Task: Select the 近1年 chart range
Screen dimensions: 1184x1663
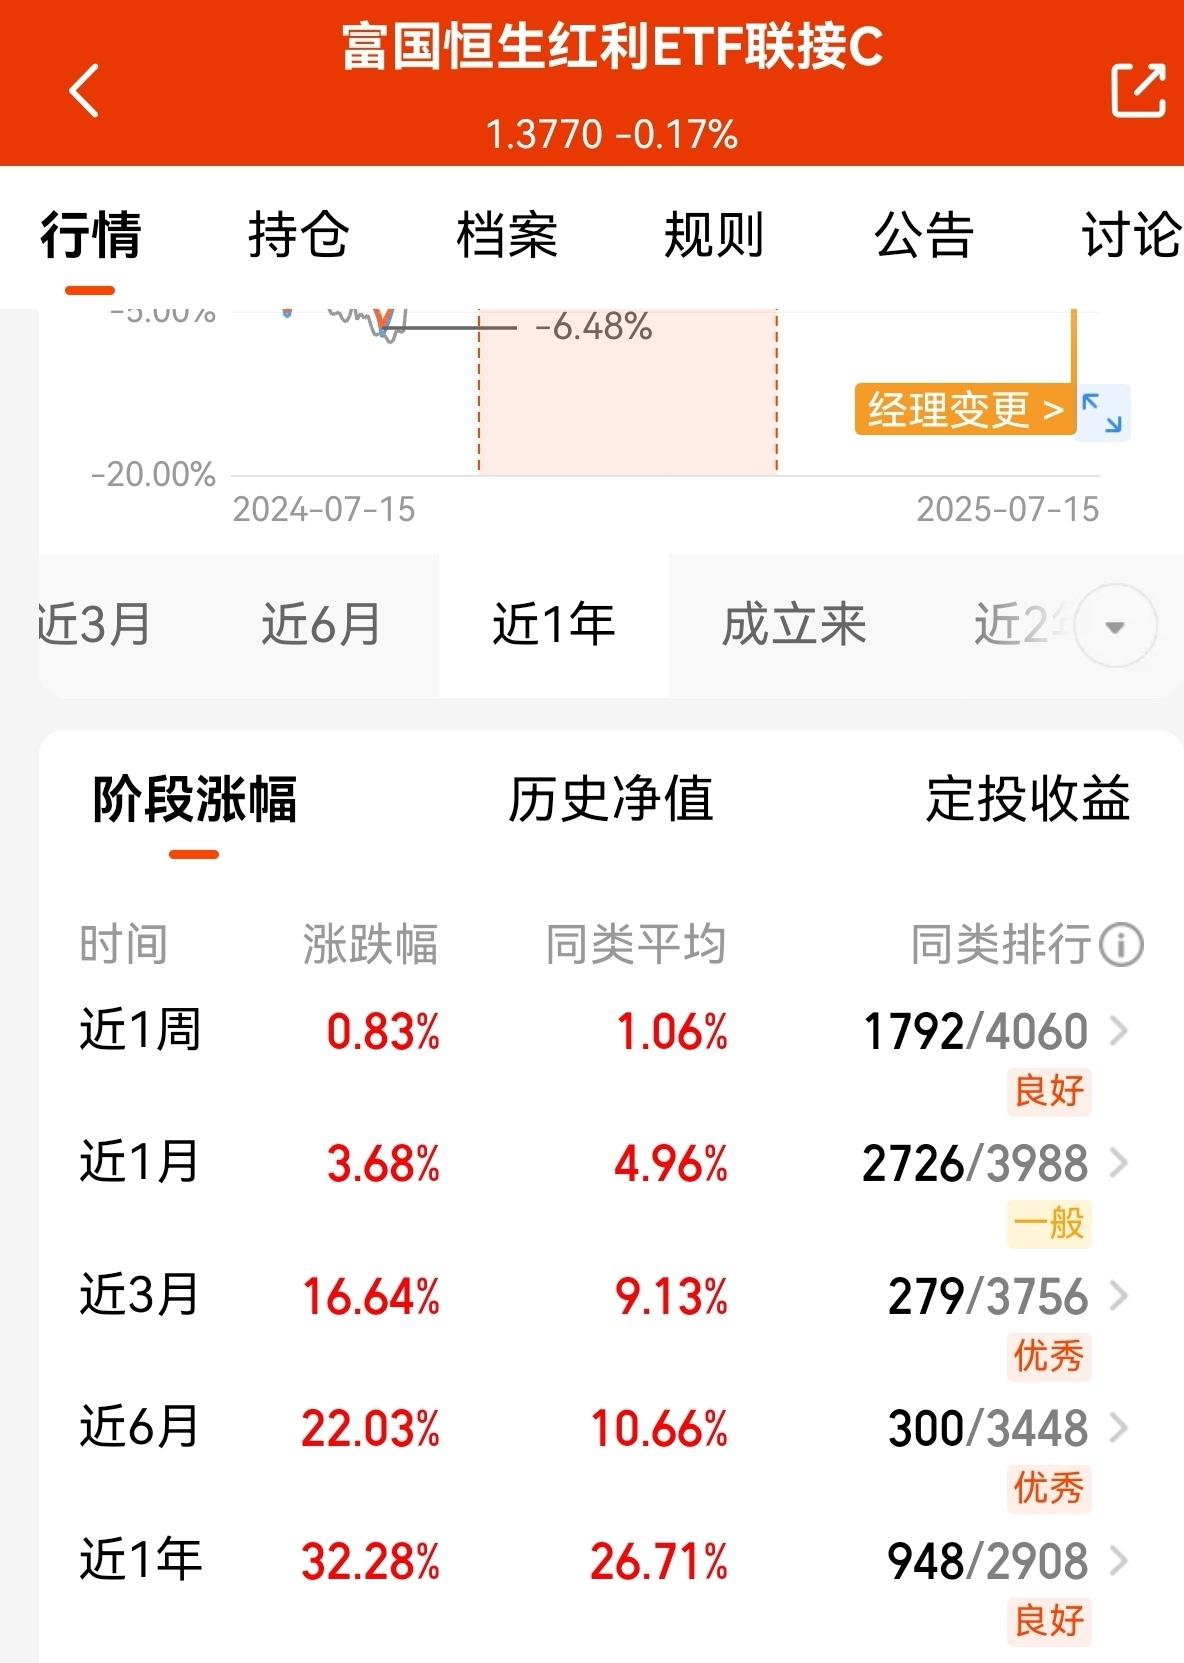Action: click(553, 625)
